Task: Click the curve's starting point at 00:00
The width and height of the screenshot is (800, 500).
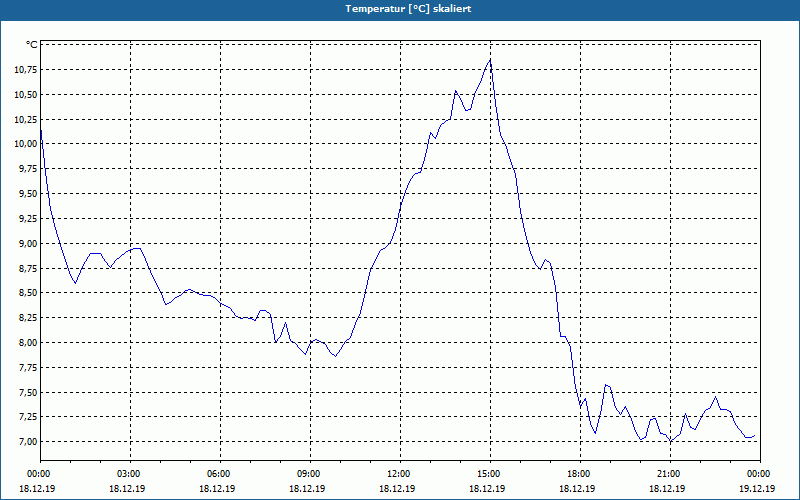Action: 41,130
